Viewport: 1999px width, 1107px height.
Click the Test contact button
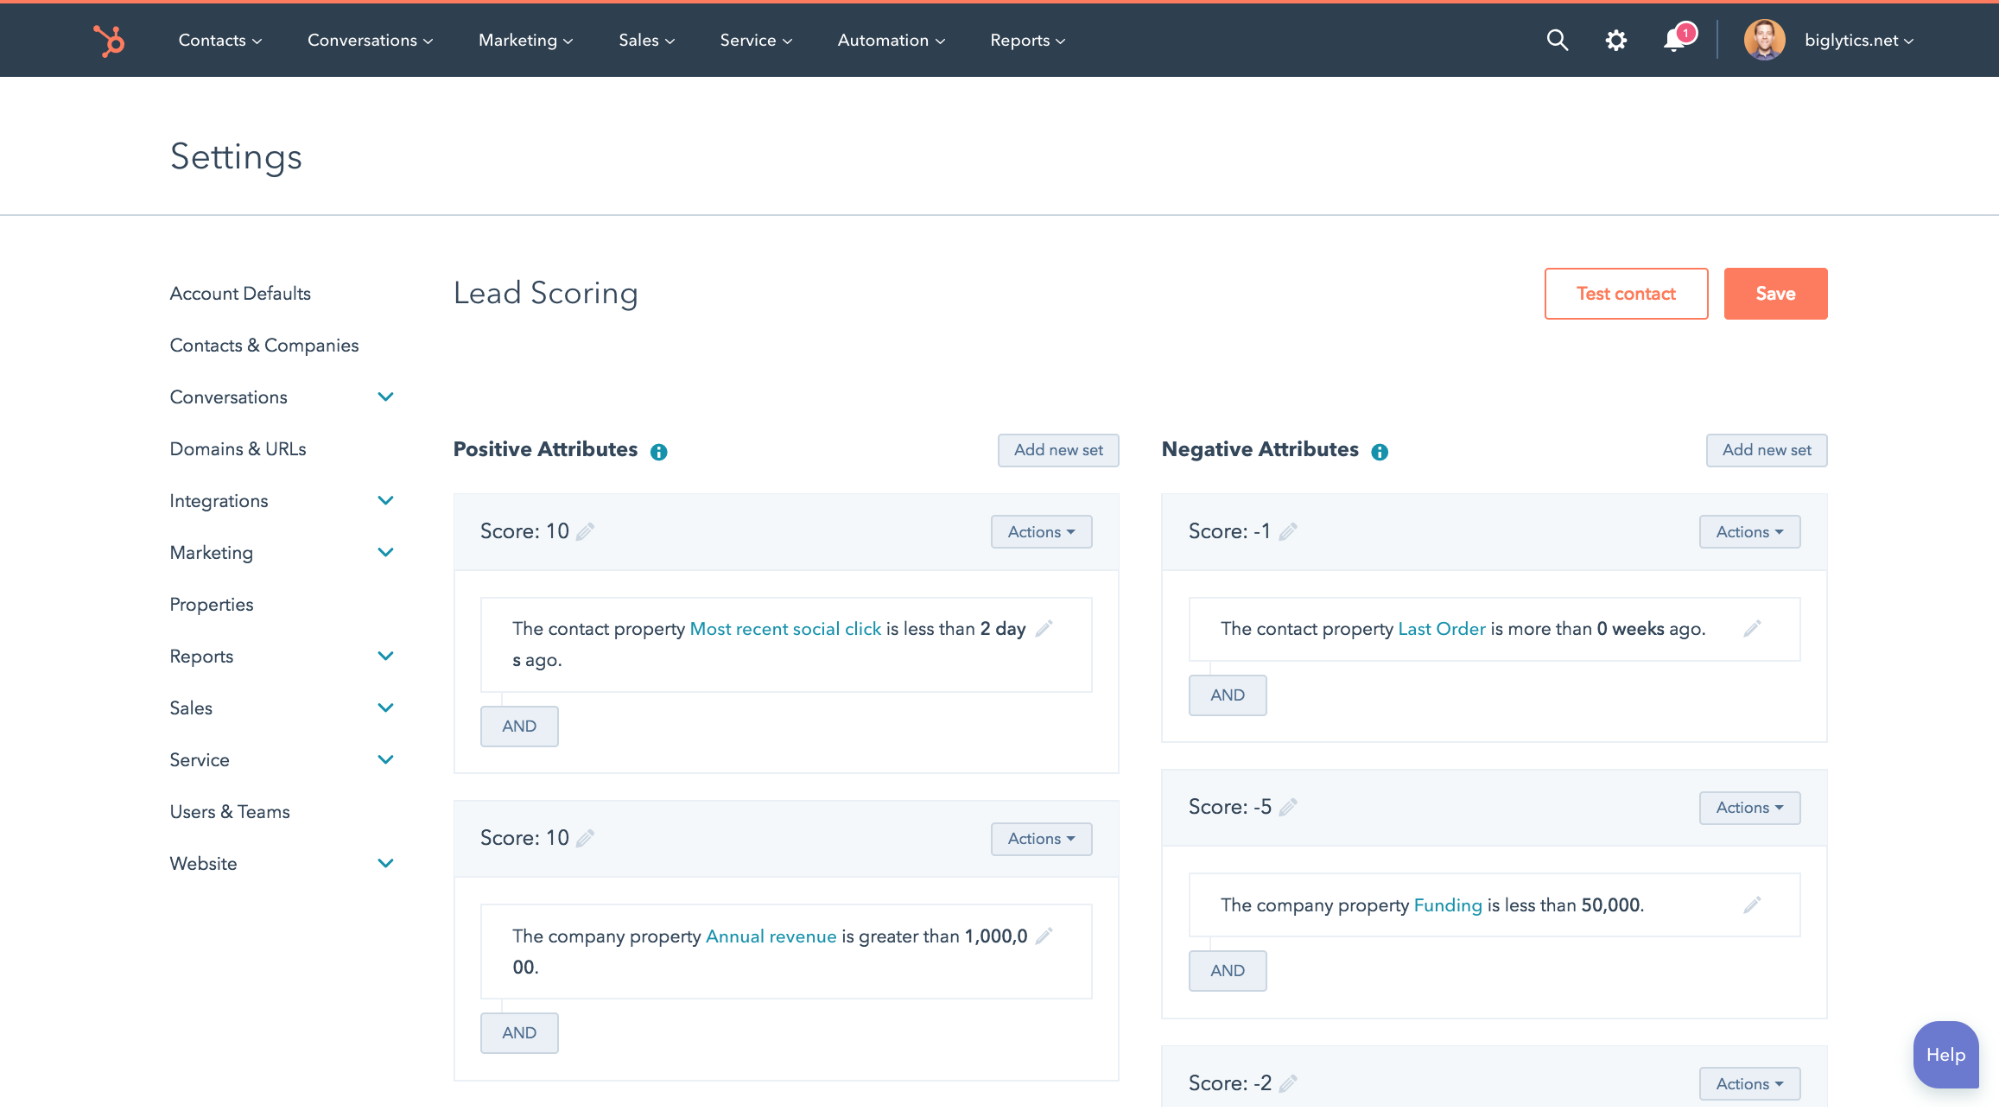pyautogui.click(x=1626, y=293)
